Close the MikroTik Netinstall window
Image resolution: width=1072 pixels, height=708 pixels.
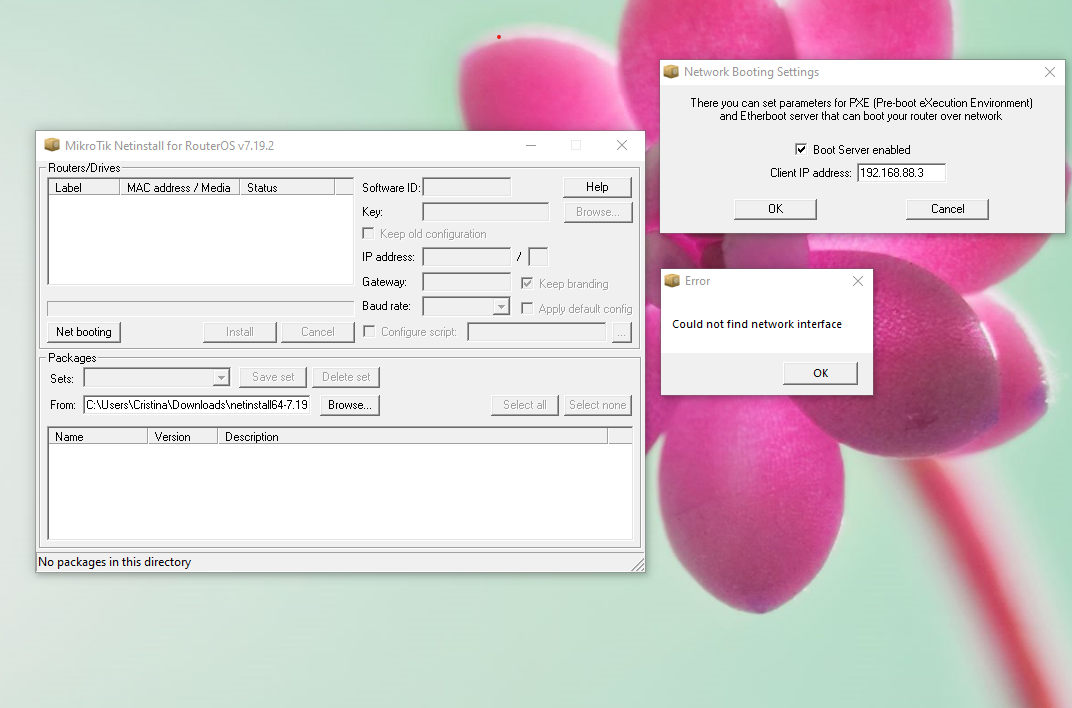click(x=621, y=145)
